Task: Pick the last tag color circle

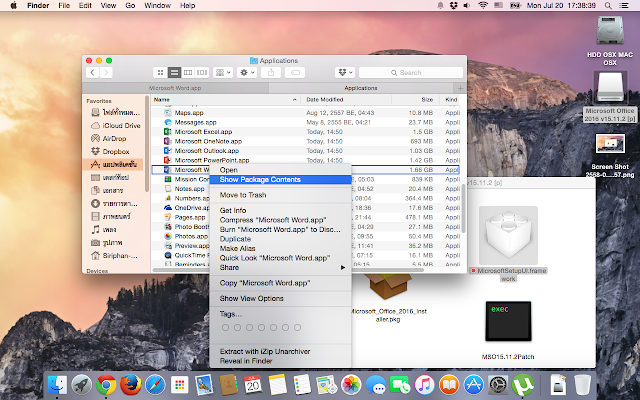Action: tap(298, 327)
